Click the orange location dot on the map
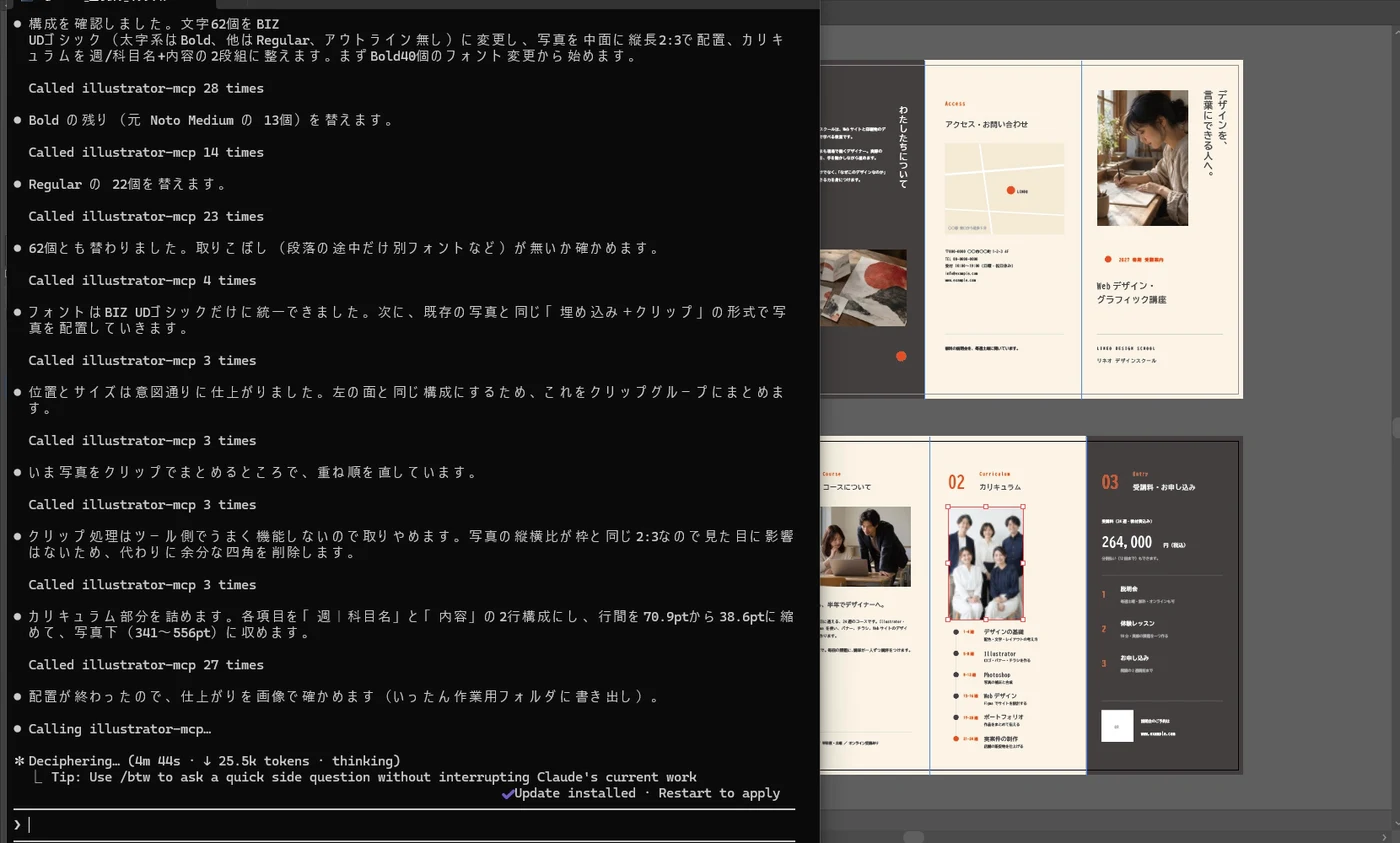Screen dimensions: 1400x843 pos(1010,190)
